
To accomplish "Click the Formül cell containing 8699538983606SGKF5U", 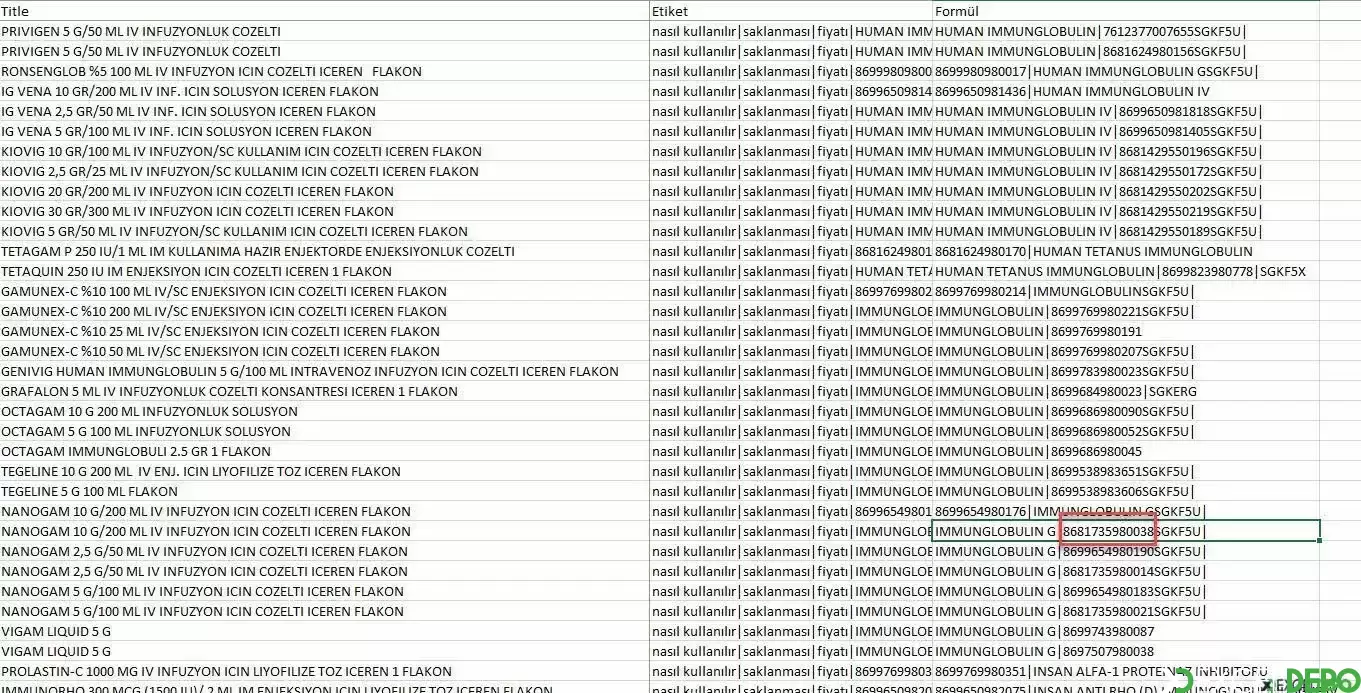I will pyautogui.click(x=1126, y=491).
